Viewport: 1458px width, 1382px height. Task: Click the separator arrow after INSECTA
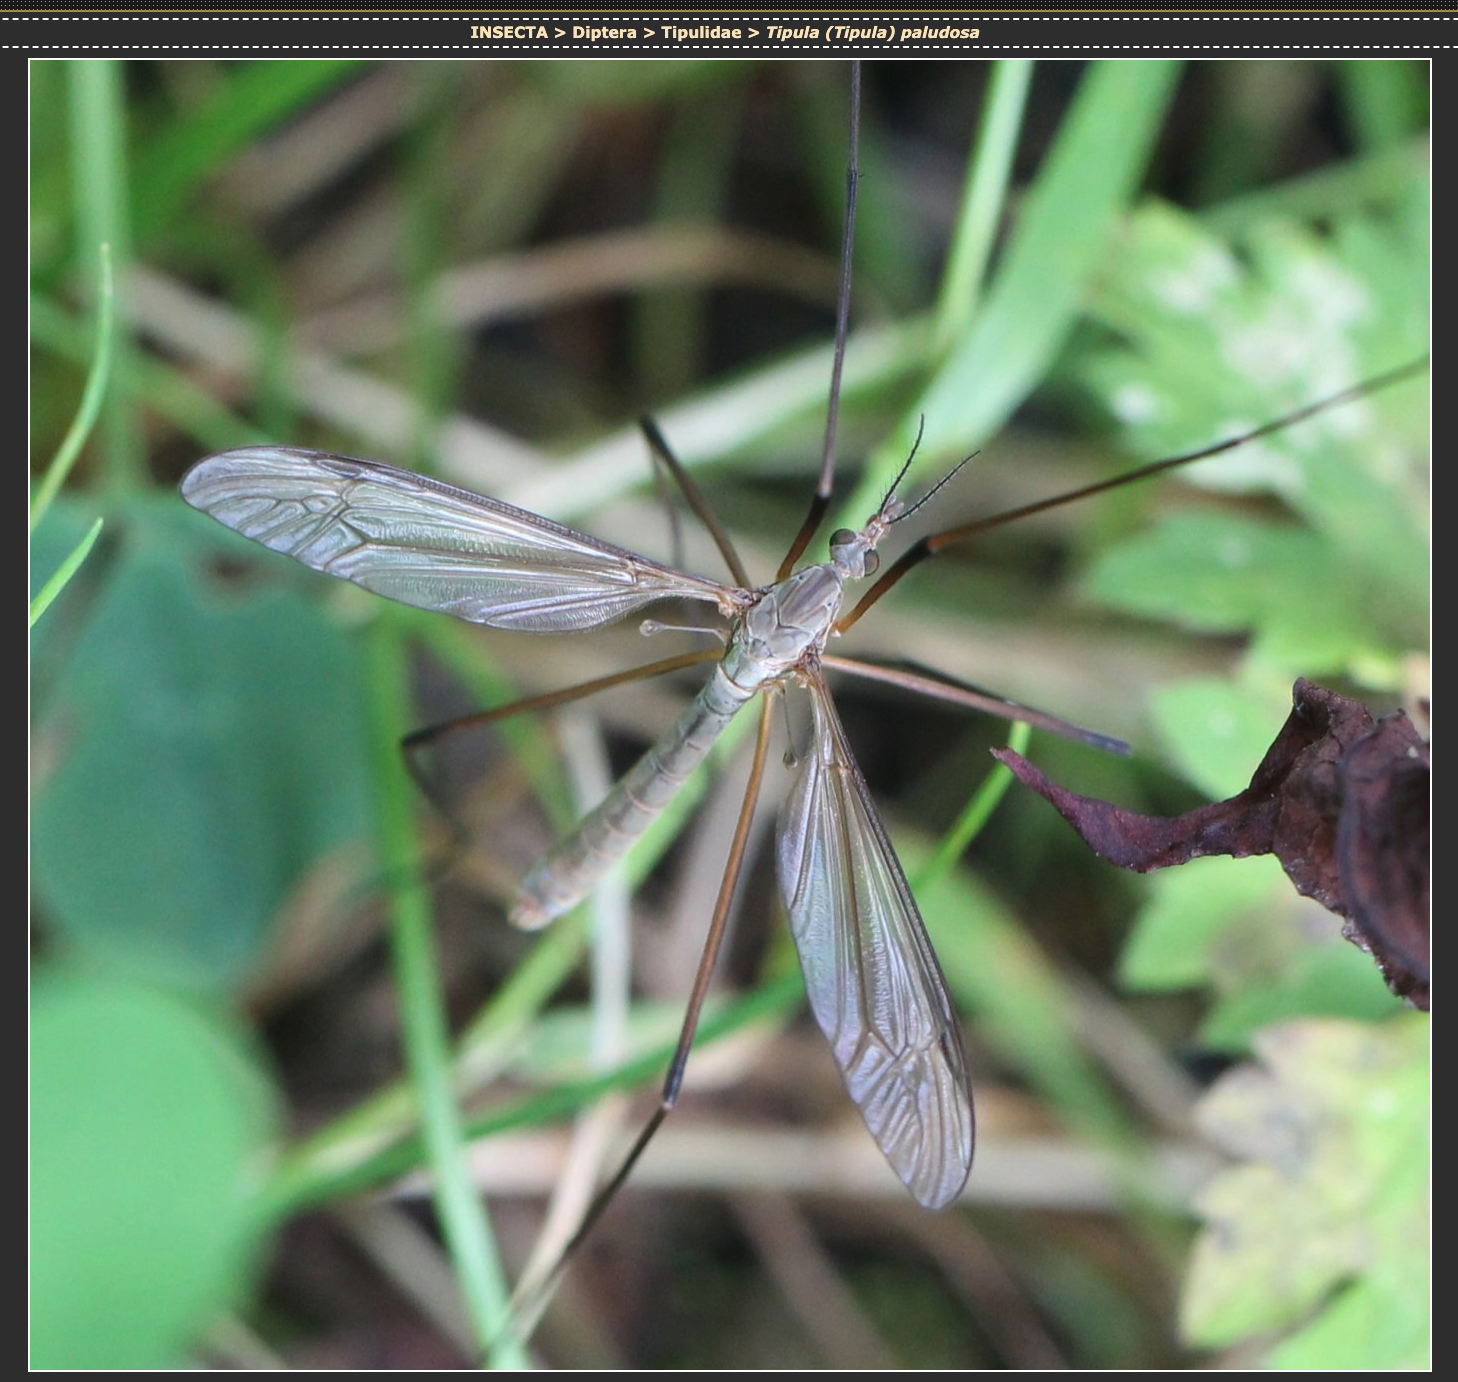click(x=560, y=32)
